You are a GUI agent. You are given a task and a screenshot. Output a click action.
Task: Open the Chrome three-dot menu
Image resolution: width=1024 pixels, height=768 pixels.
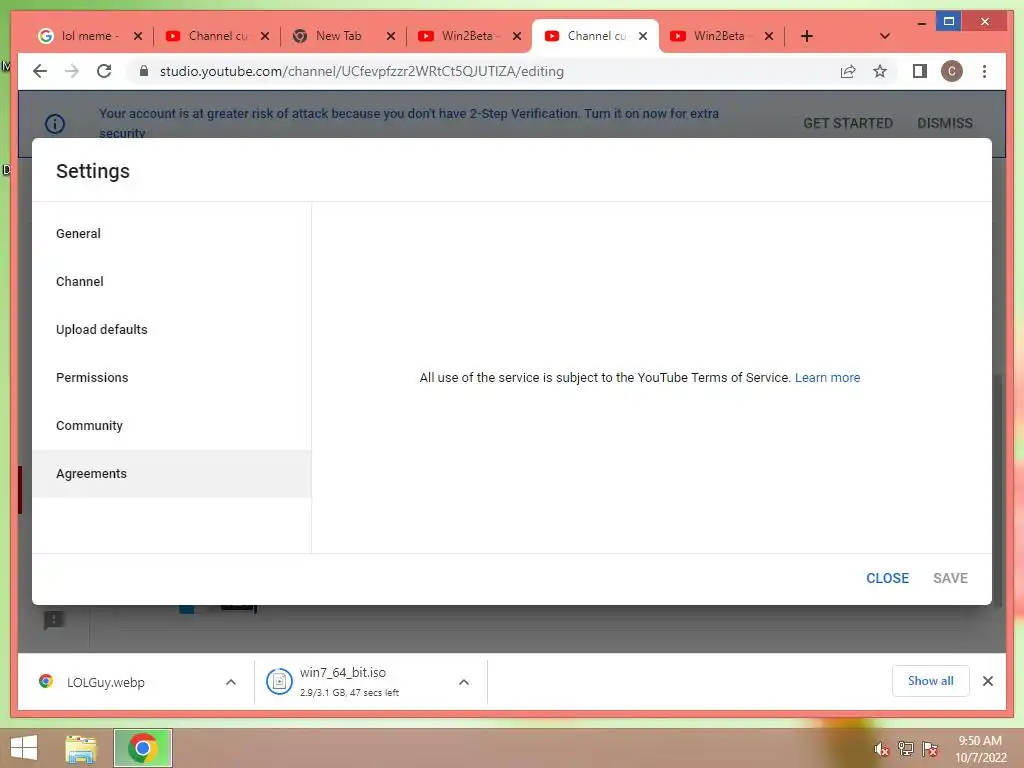tap(984, 71)
